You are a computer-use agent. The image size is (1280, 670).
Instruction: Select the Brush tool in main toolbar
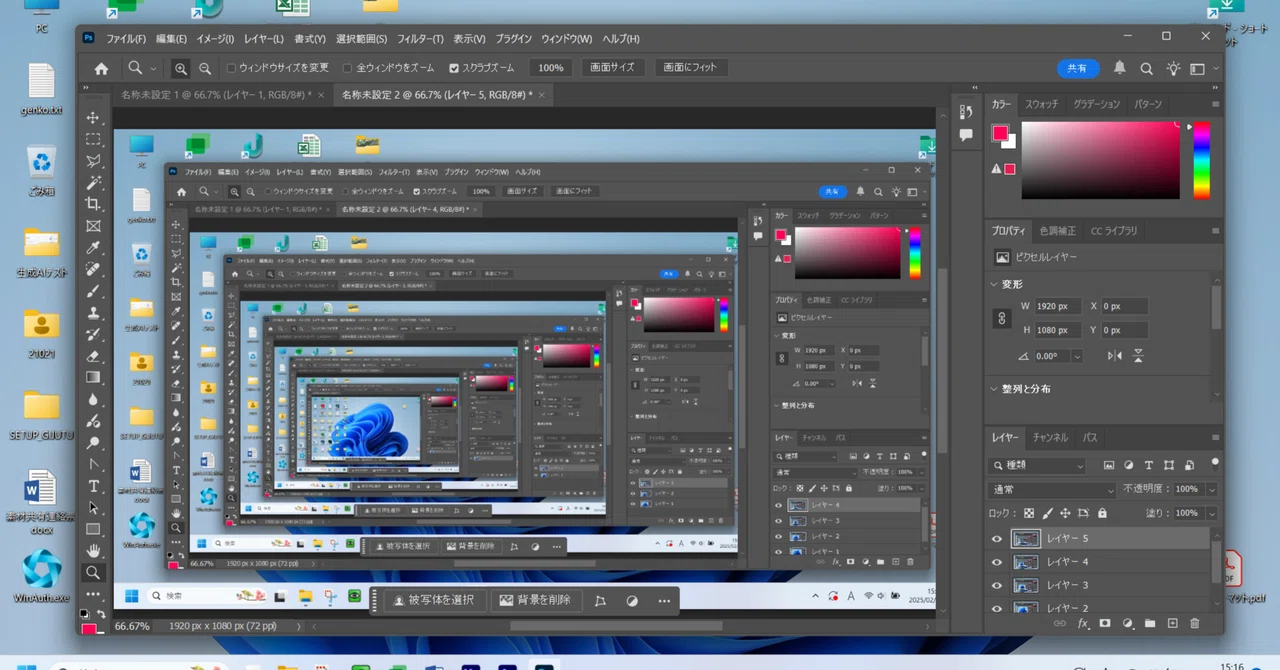click(x=93, y=291)
